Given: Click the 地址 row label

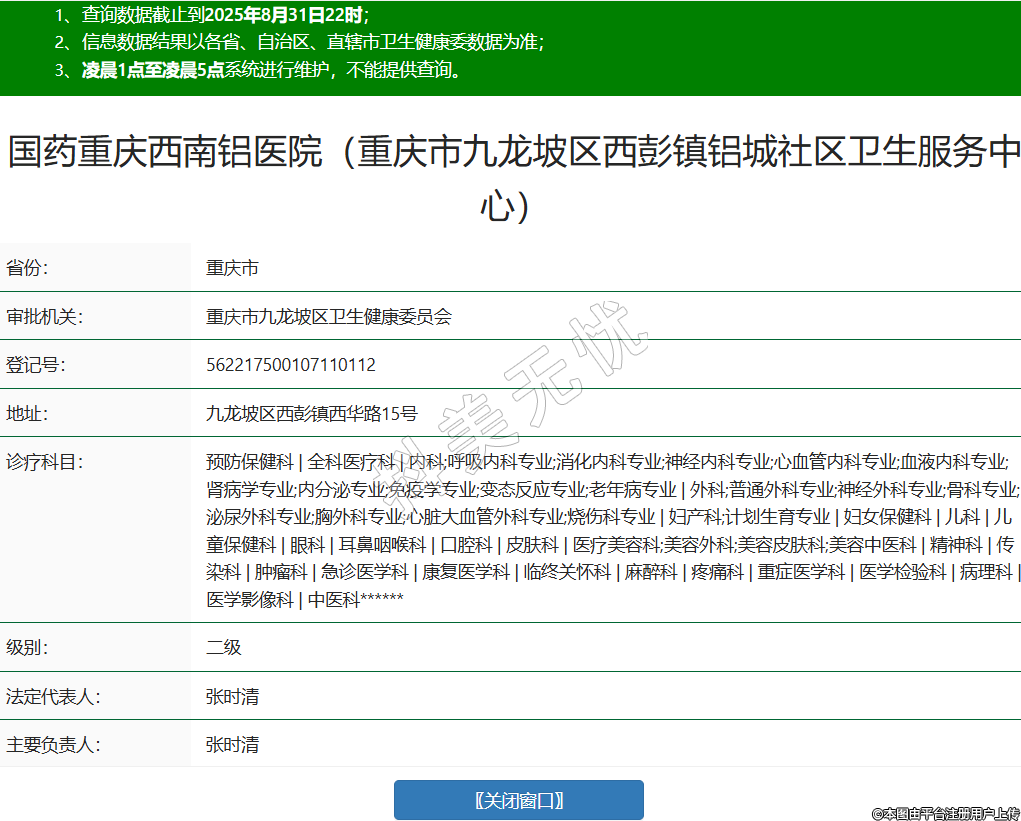Looking at the screenshot, I should 27,413.
